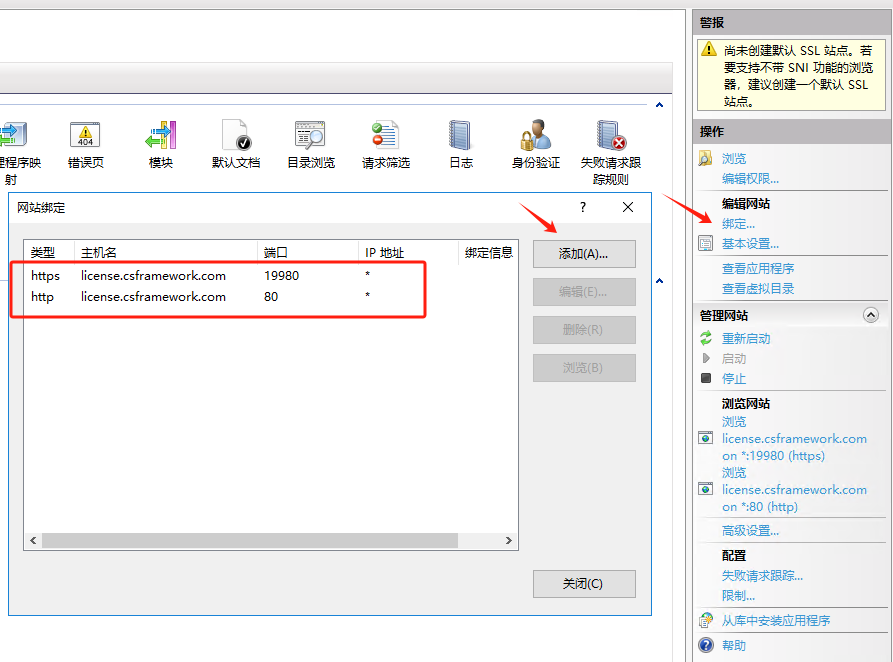
Task: Click the Type (类型) column header
Action: coord(49,252)
